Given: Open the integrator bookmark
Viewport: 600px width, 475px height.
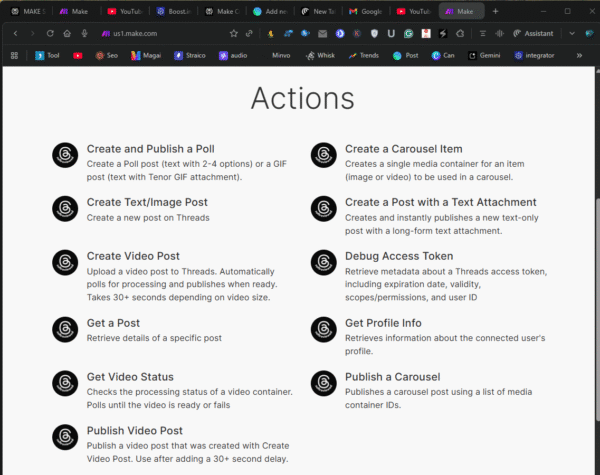Looking at the screenshot, I should pyautogui.click(x=535, y=55).
